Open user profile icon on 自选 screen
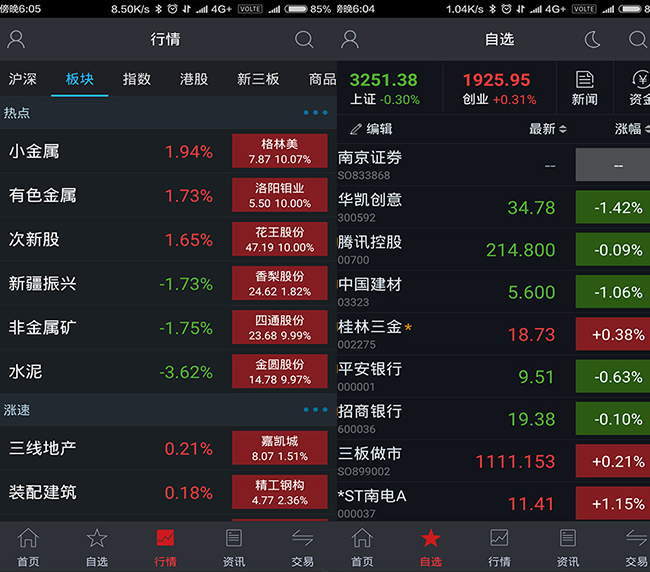 click(x=350, y=40)
